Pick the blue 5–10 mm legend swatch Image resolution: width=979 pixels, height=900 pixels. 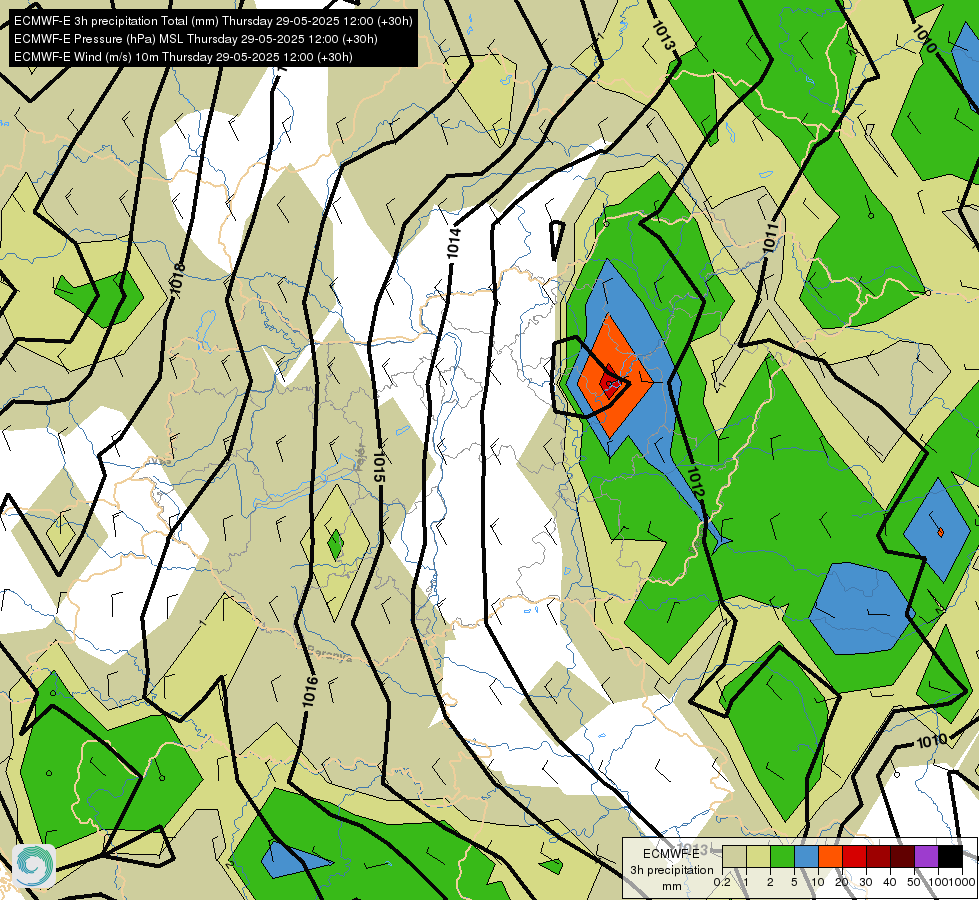pyautogui.click(x=806, y=857)
